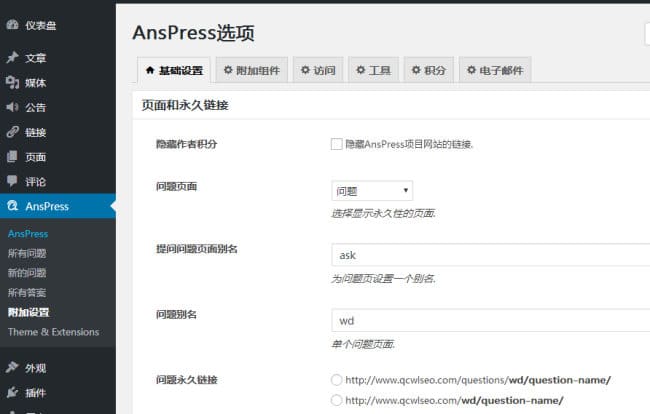Image resolution: width=650 pixels, height=414 pixels.
Task: Click the 提问问题页面别名 field containing ask
Action: 491,255
